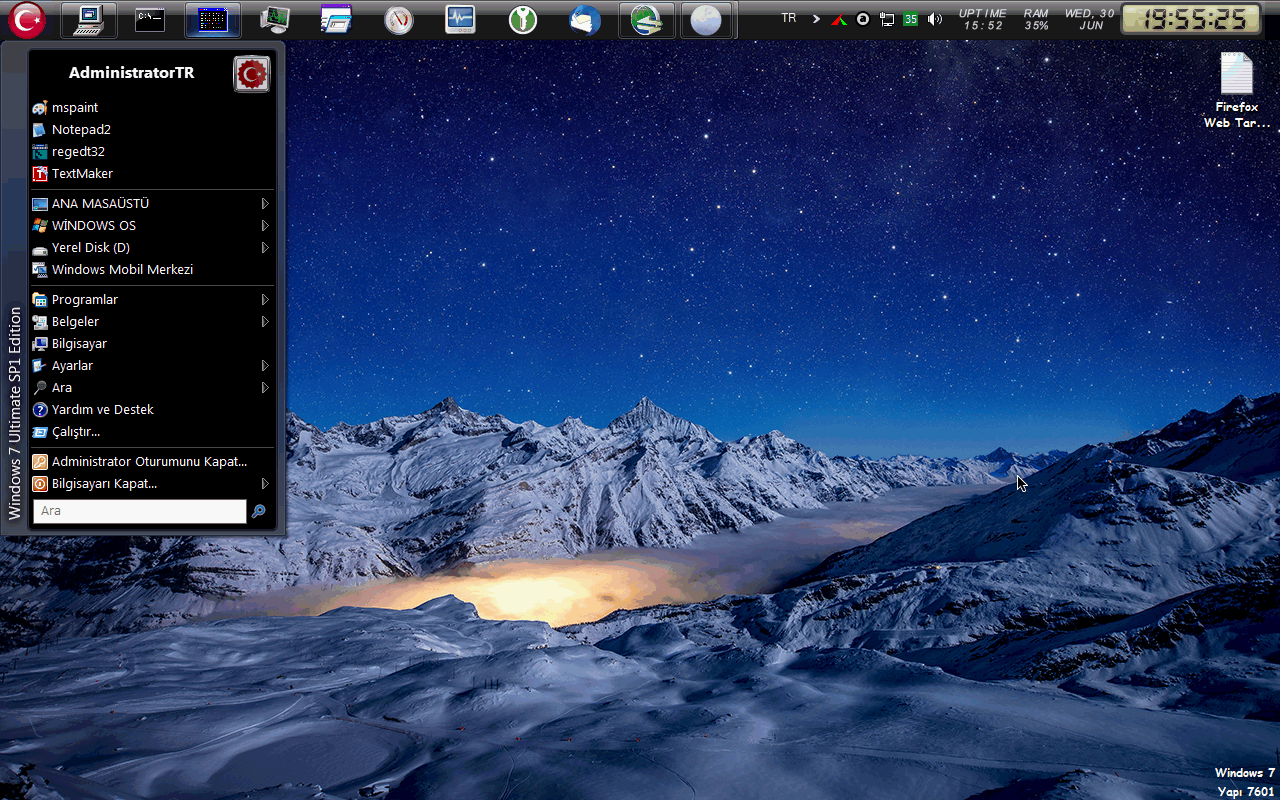Screen dimensions: 1280x800
Task: Click the UPTIME 15:52 readout
Action: 983,19
